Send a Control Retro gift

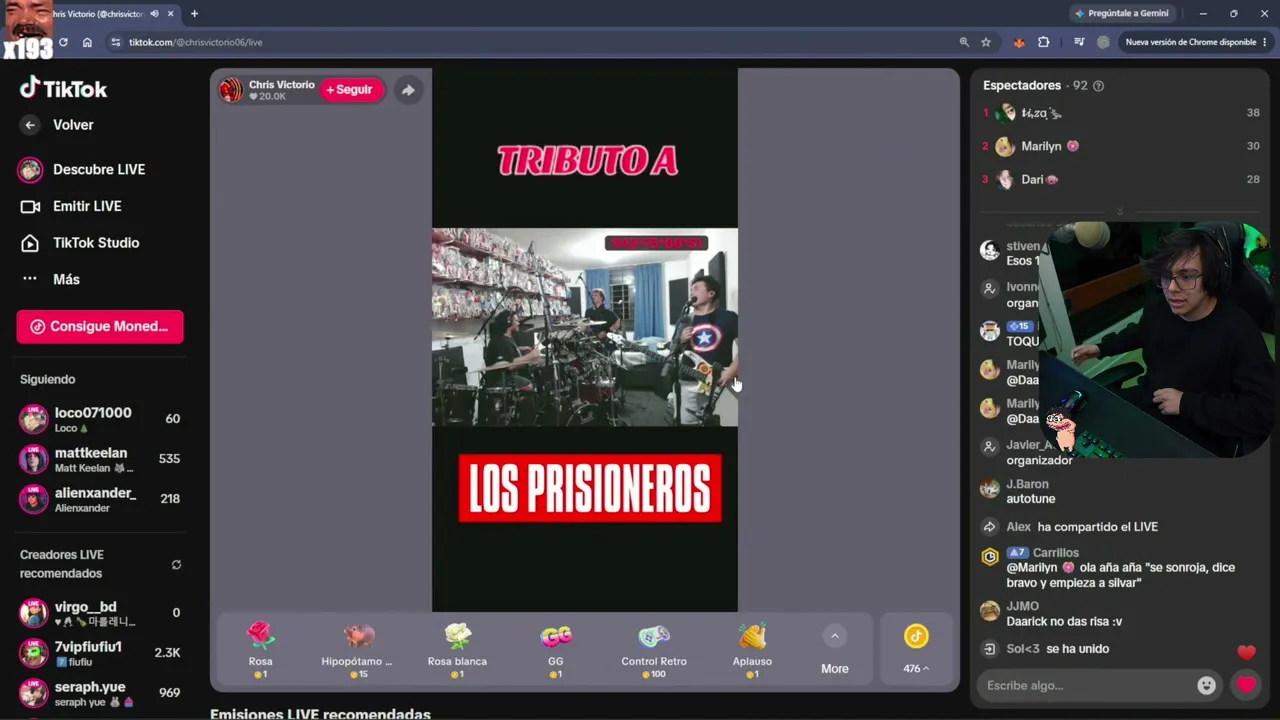654,648
